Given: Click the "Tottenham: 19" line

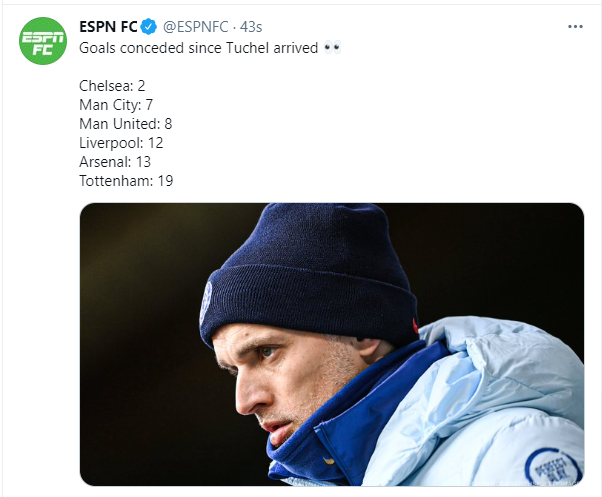Looking at the screenshot, I should pyautogui.click(x=126, y=181).
